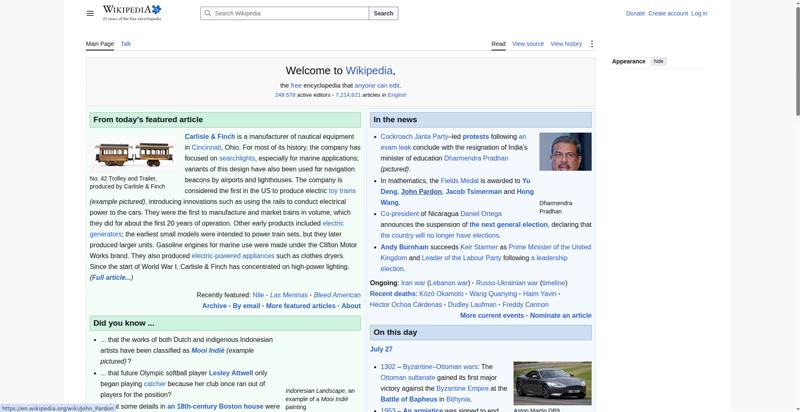Hide the Appearance panel
This screenshot has width=800, height=412.
click(x=659, y=61)
